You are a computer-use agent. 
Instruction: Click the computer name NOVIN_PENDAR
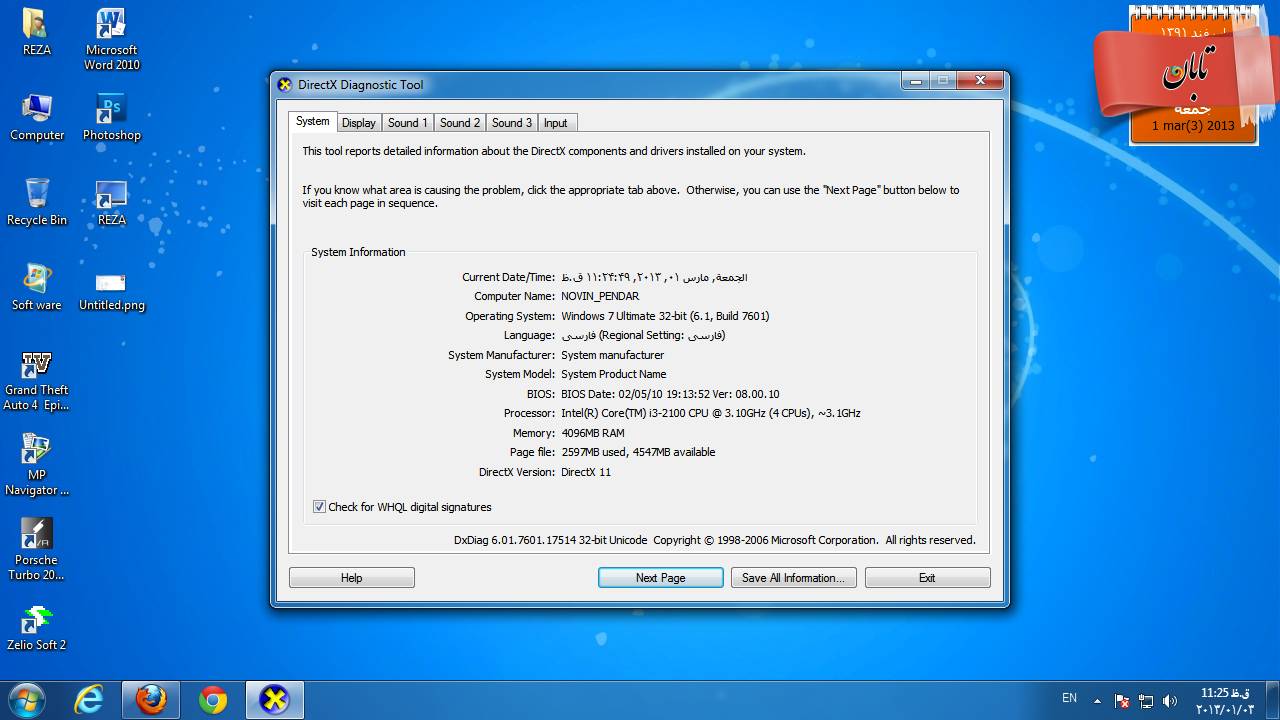coord(600,296)
